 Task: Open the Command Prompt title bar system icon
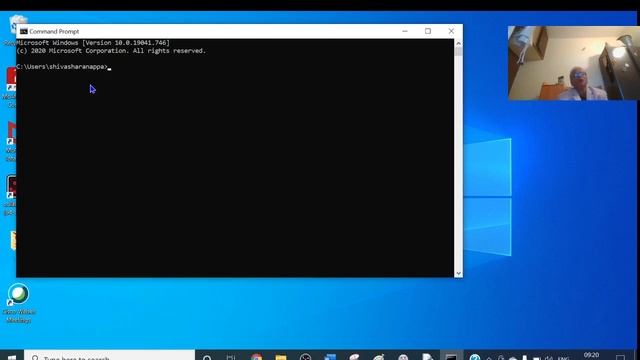(x=24, y=31)
